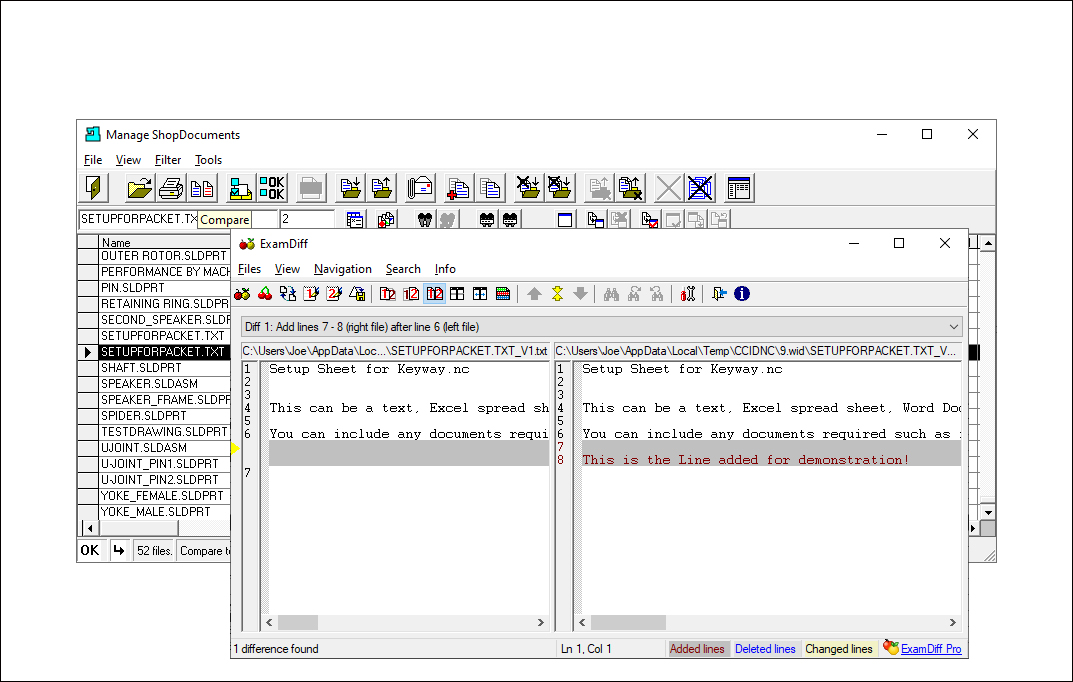Select OUTER ROTOR.SLDPRT in the file list
1073x682 pixels.
(164, 256)
